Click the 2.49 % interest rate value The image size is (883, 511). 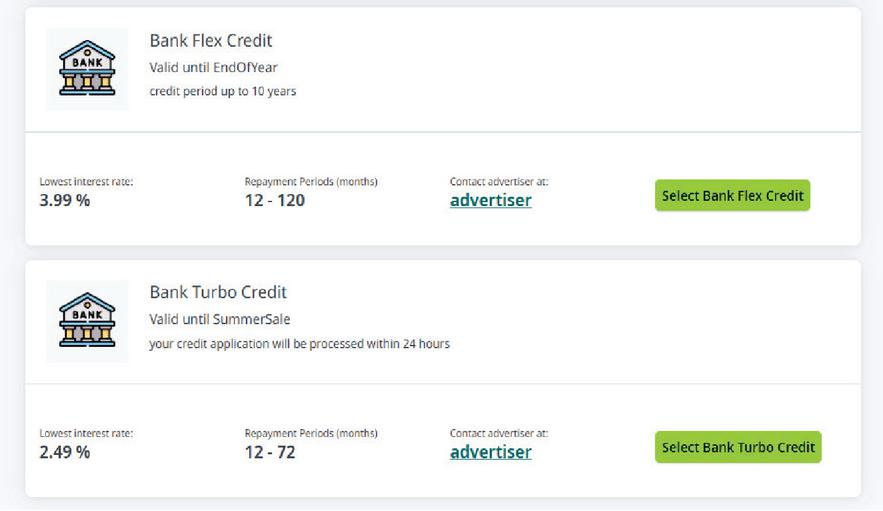click(65, 452)
